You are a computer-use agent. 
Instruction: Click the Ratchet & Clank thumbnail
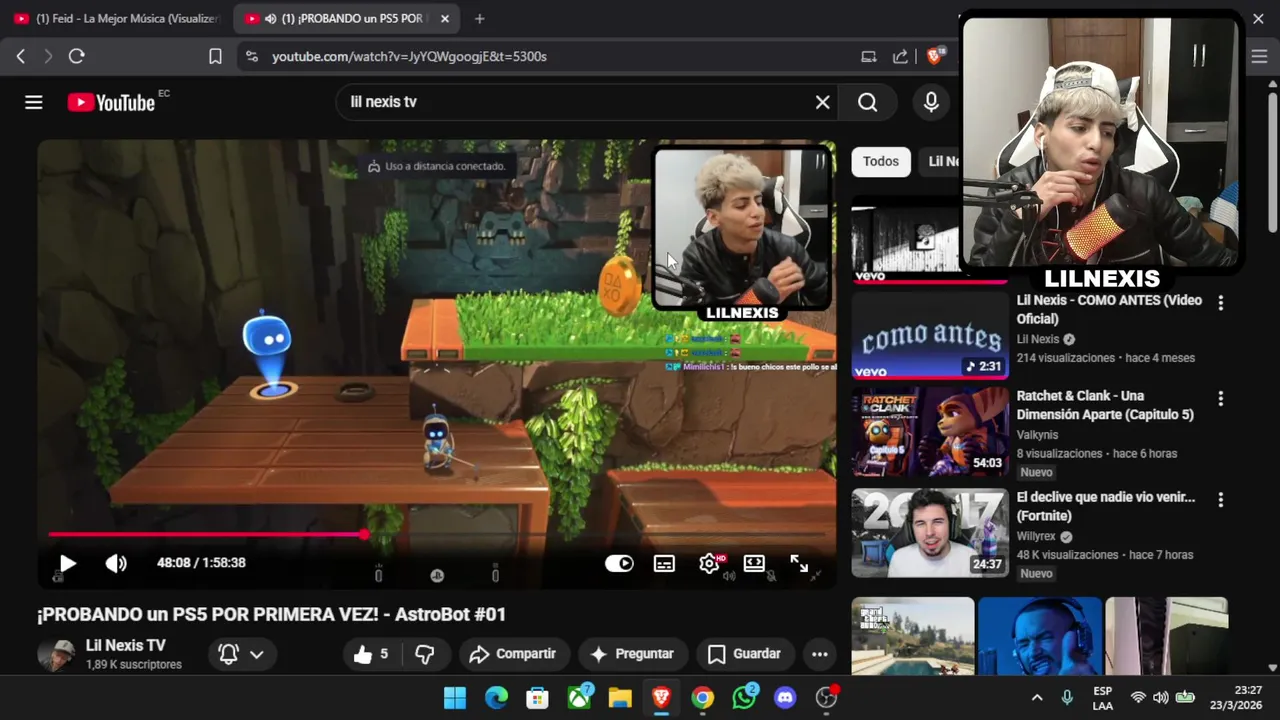coord(930,431)
